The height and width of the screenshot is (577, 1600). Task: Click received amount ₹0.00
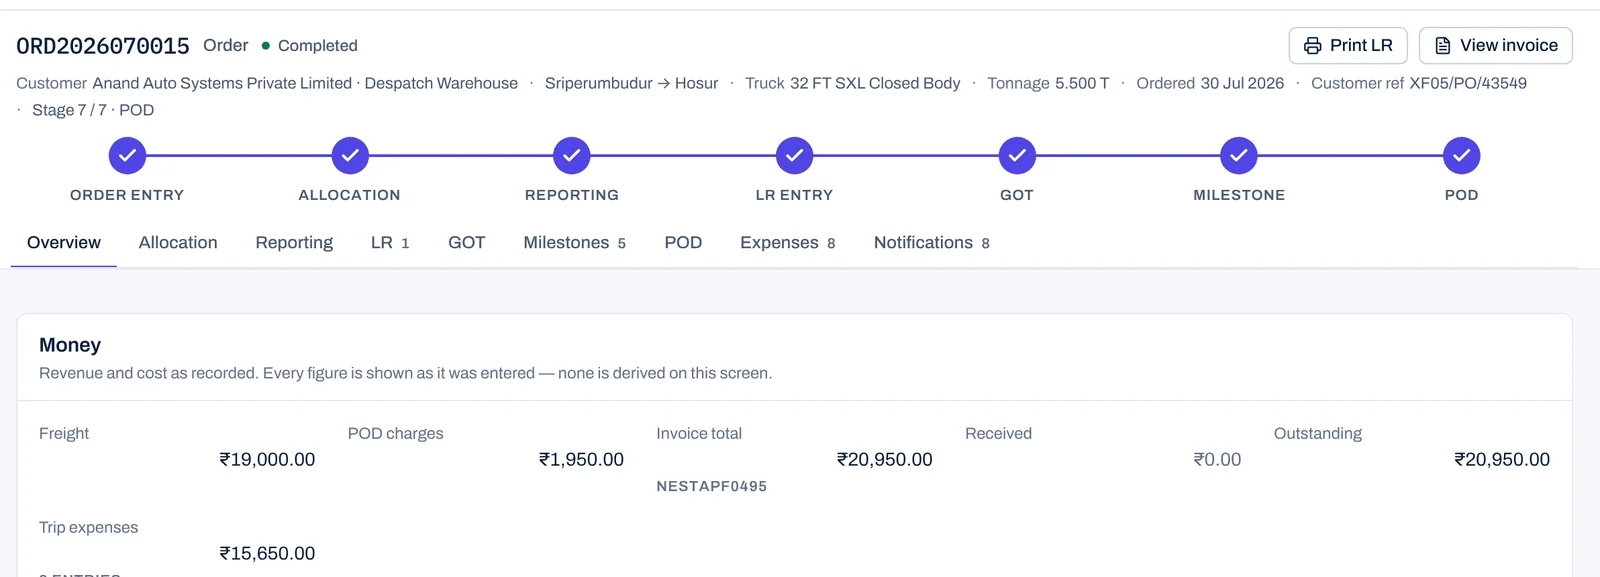tap(1217, 459)
